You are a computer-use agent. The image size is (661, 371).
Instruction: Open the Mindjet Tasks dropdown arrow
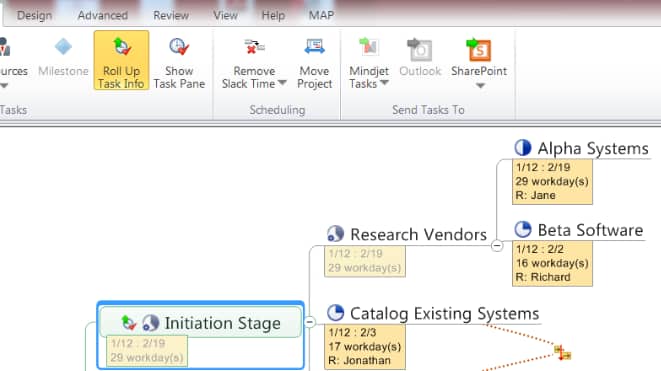[384, 83]
